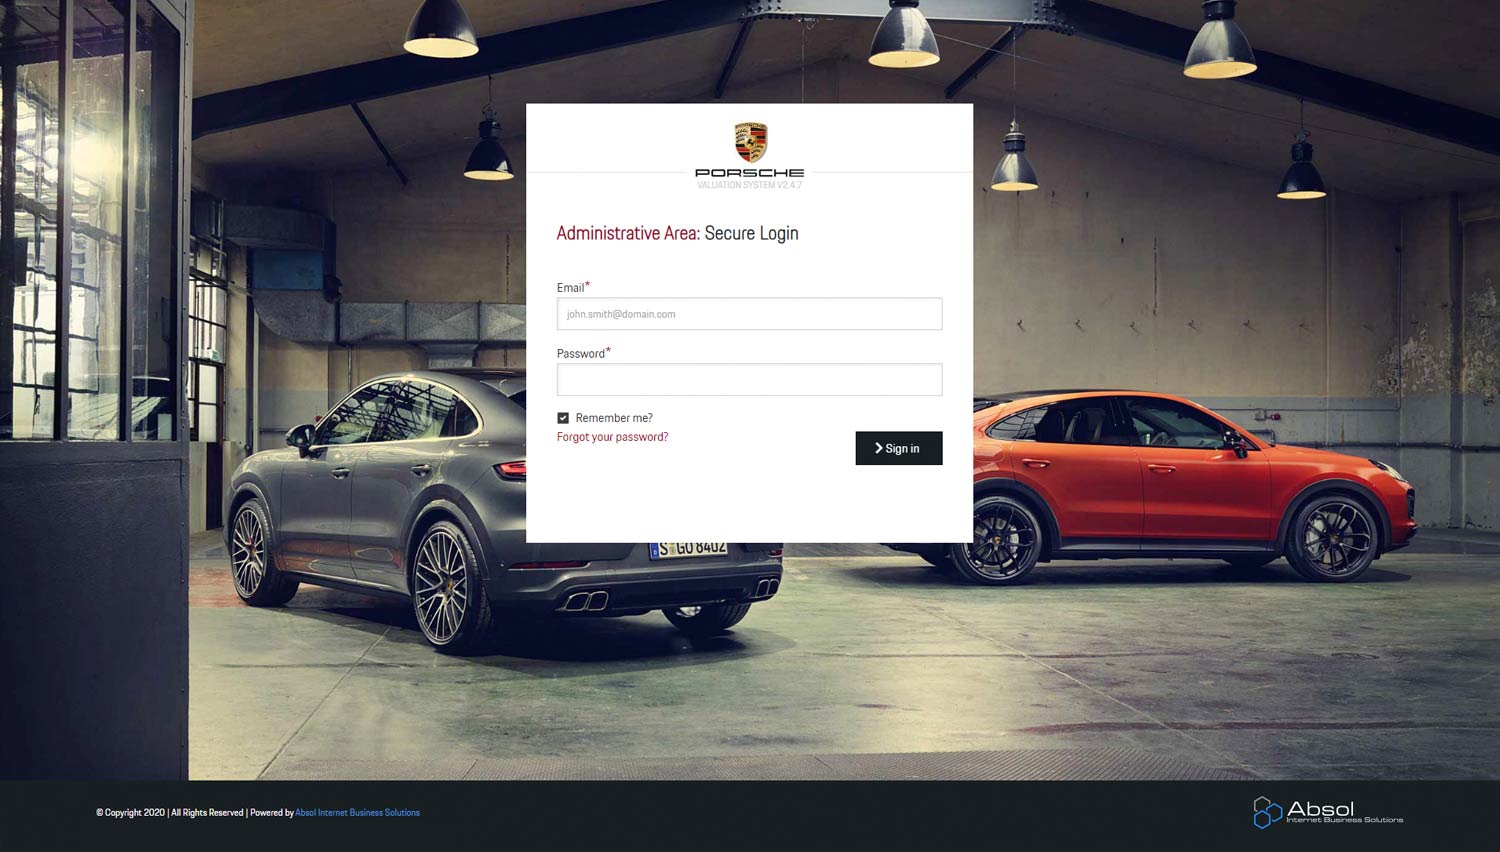Click the Absol logo in the footer
The width and height of the screenshot is (1500, 852).
(x=1328, y=812)
